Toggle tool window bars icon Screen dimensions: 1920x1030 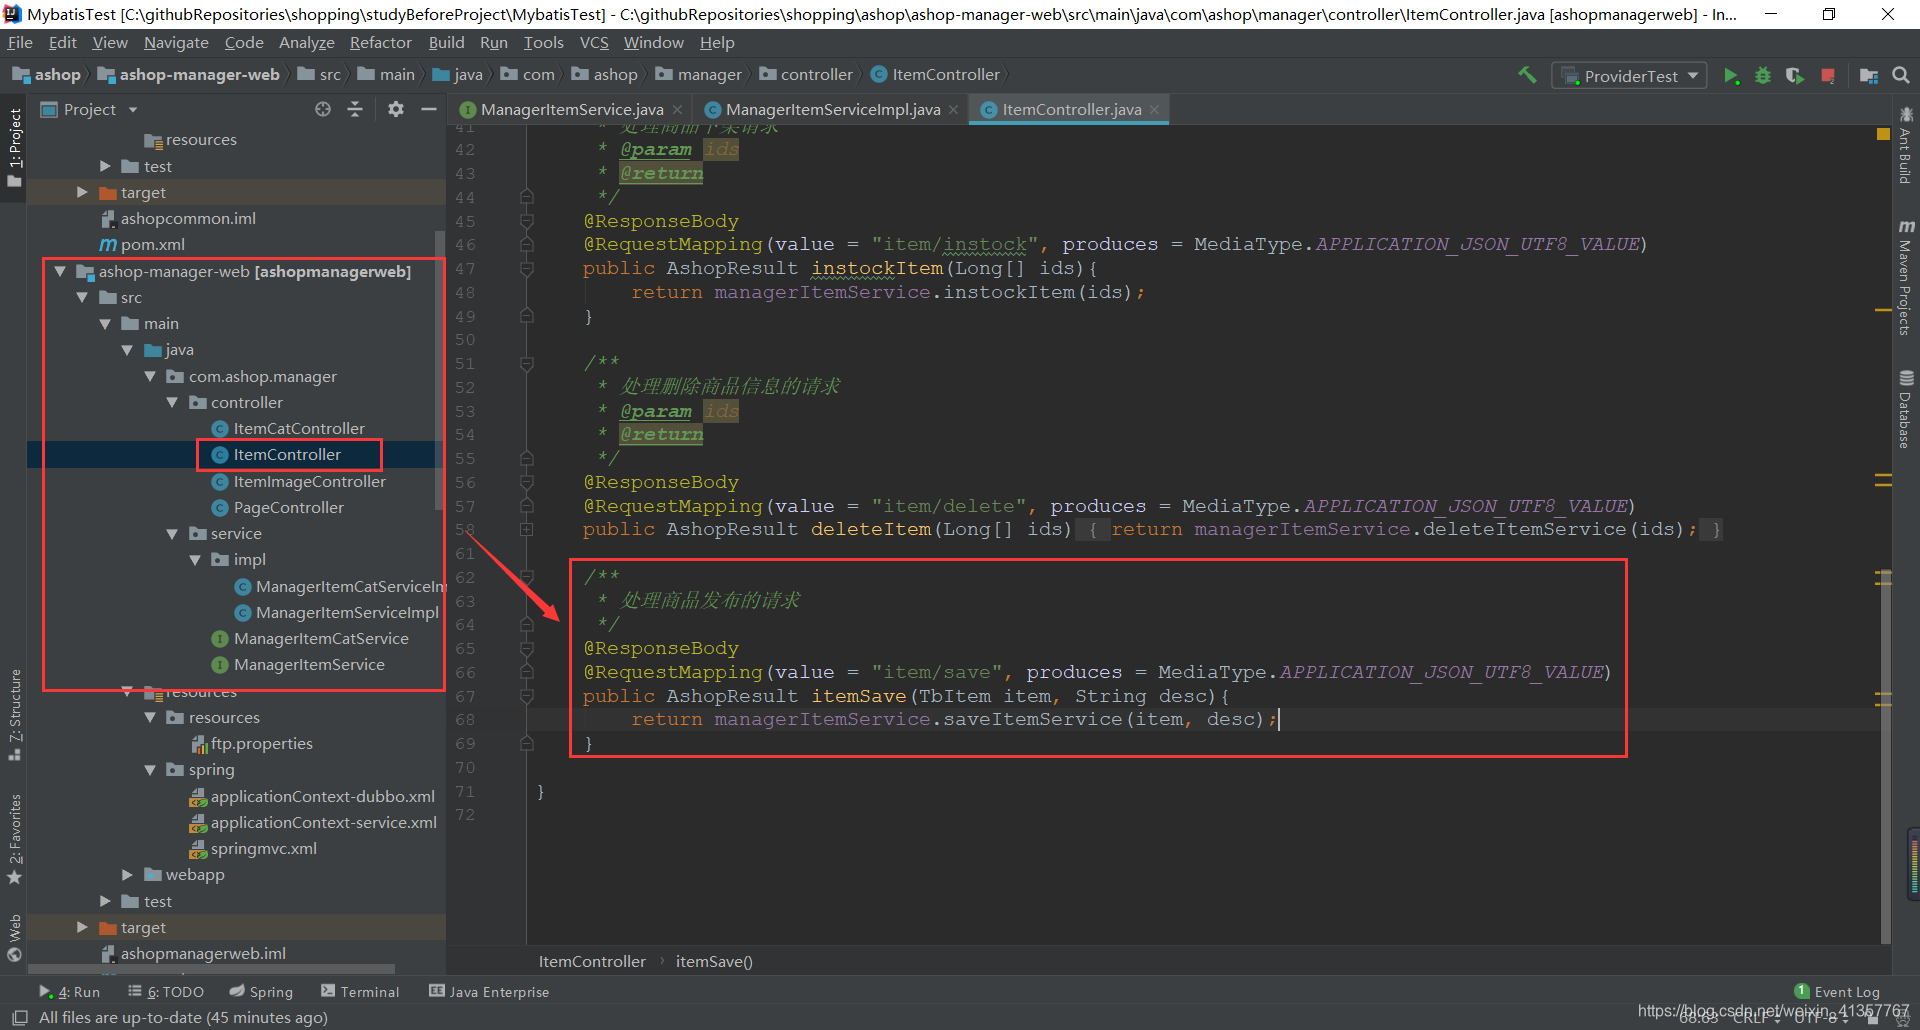[x=19, y=1017]
